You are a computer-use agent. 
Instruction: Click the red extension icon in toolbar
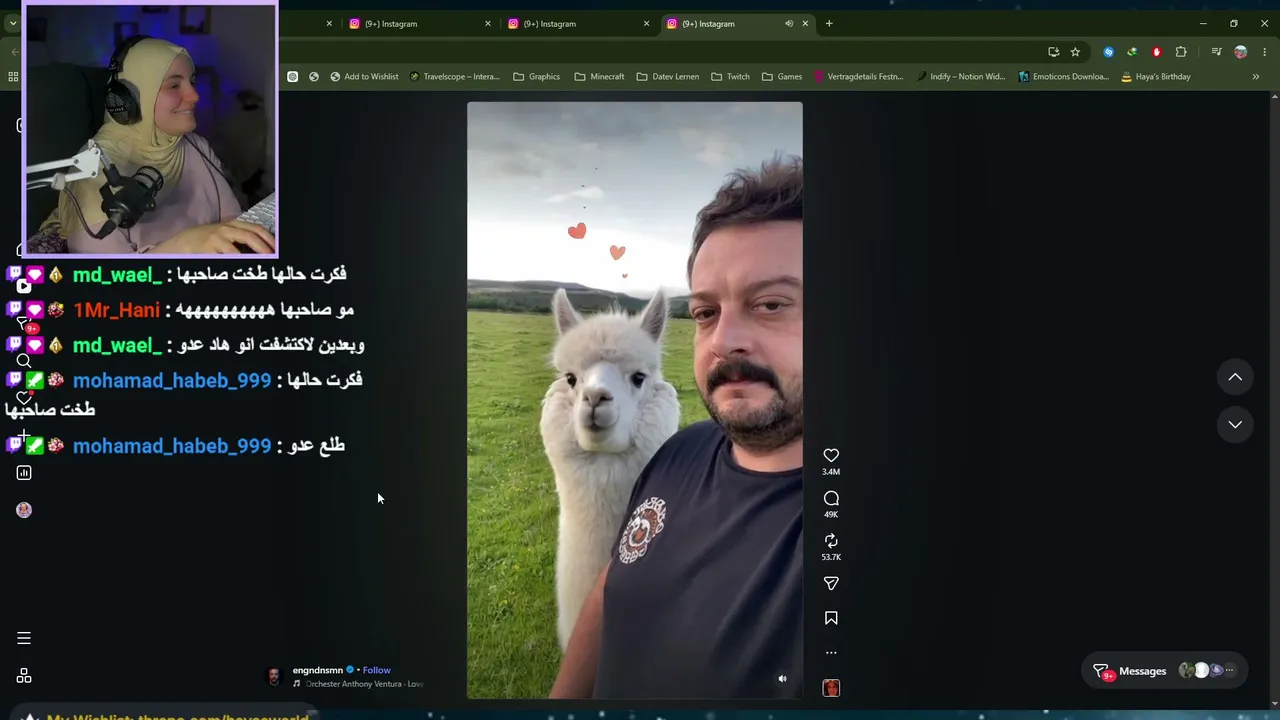[1157, 52]
